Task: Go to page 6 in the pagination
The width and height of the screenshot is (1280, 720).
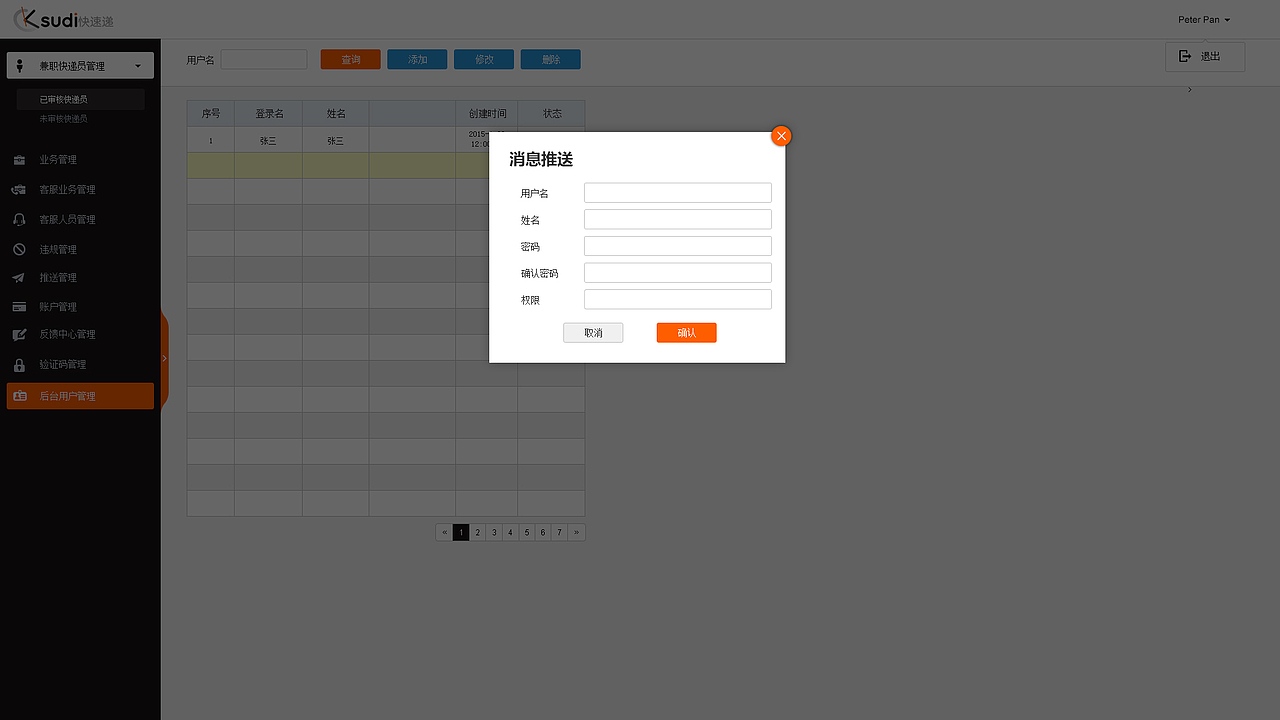Action: point(543,533)
